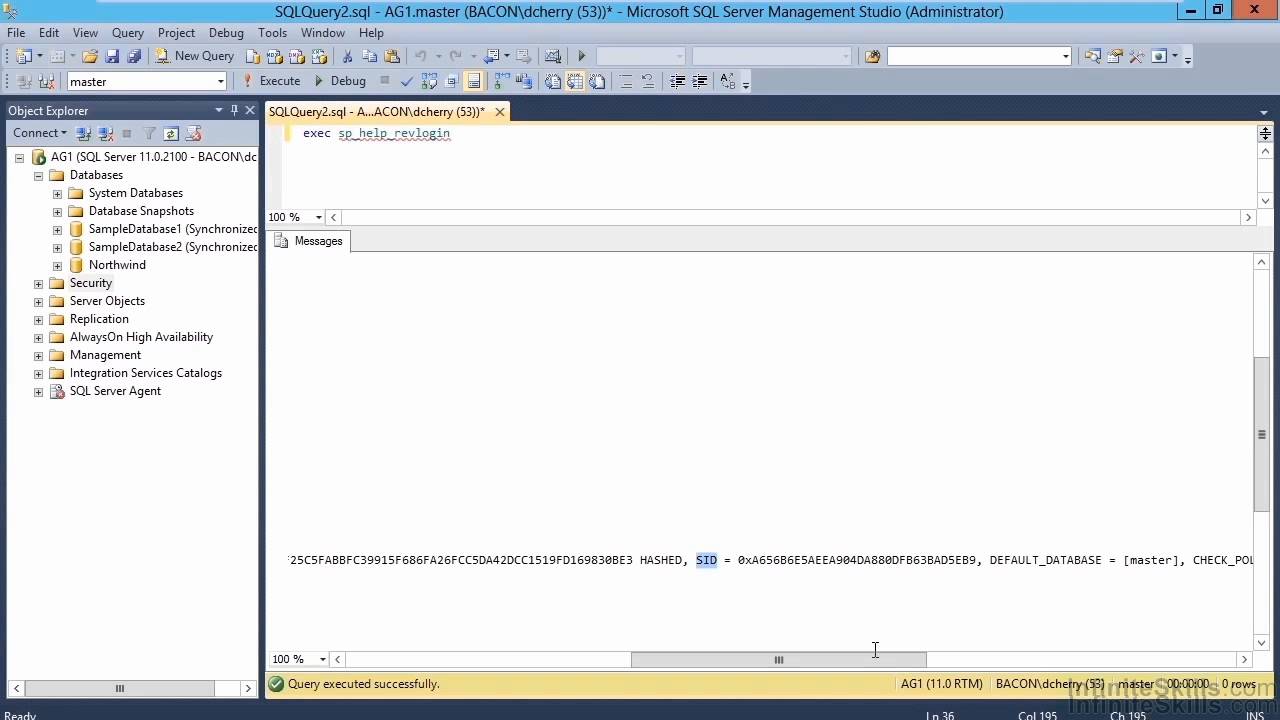Viewport: 1280px width, 720px height.
Task: Open the Query menu
Action: click(x=128, y=33)
